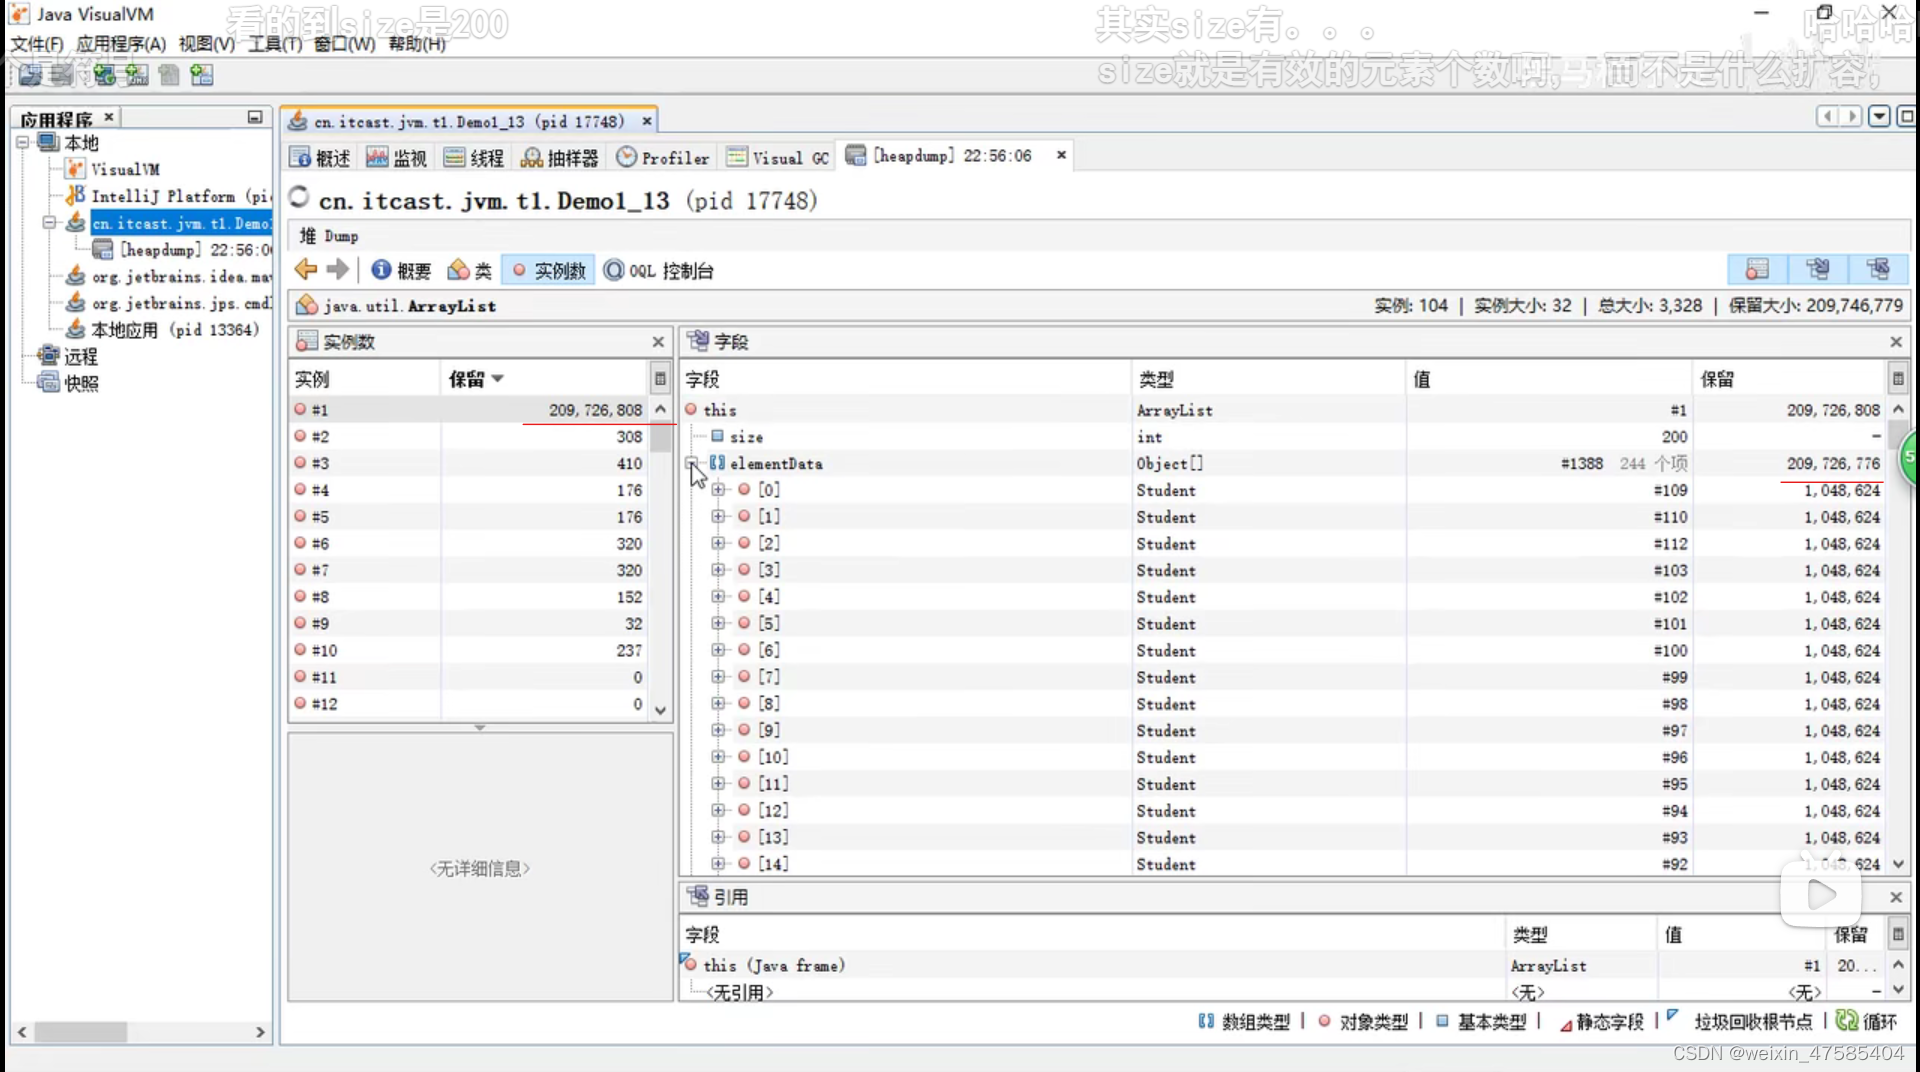Click the 类型 column header in fields panel
The image size is (1920, 1072).
click(x=1268, y=379)
